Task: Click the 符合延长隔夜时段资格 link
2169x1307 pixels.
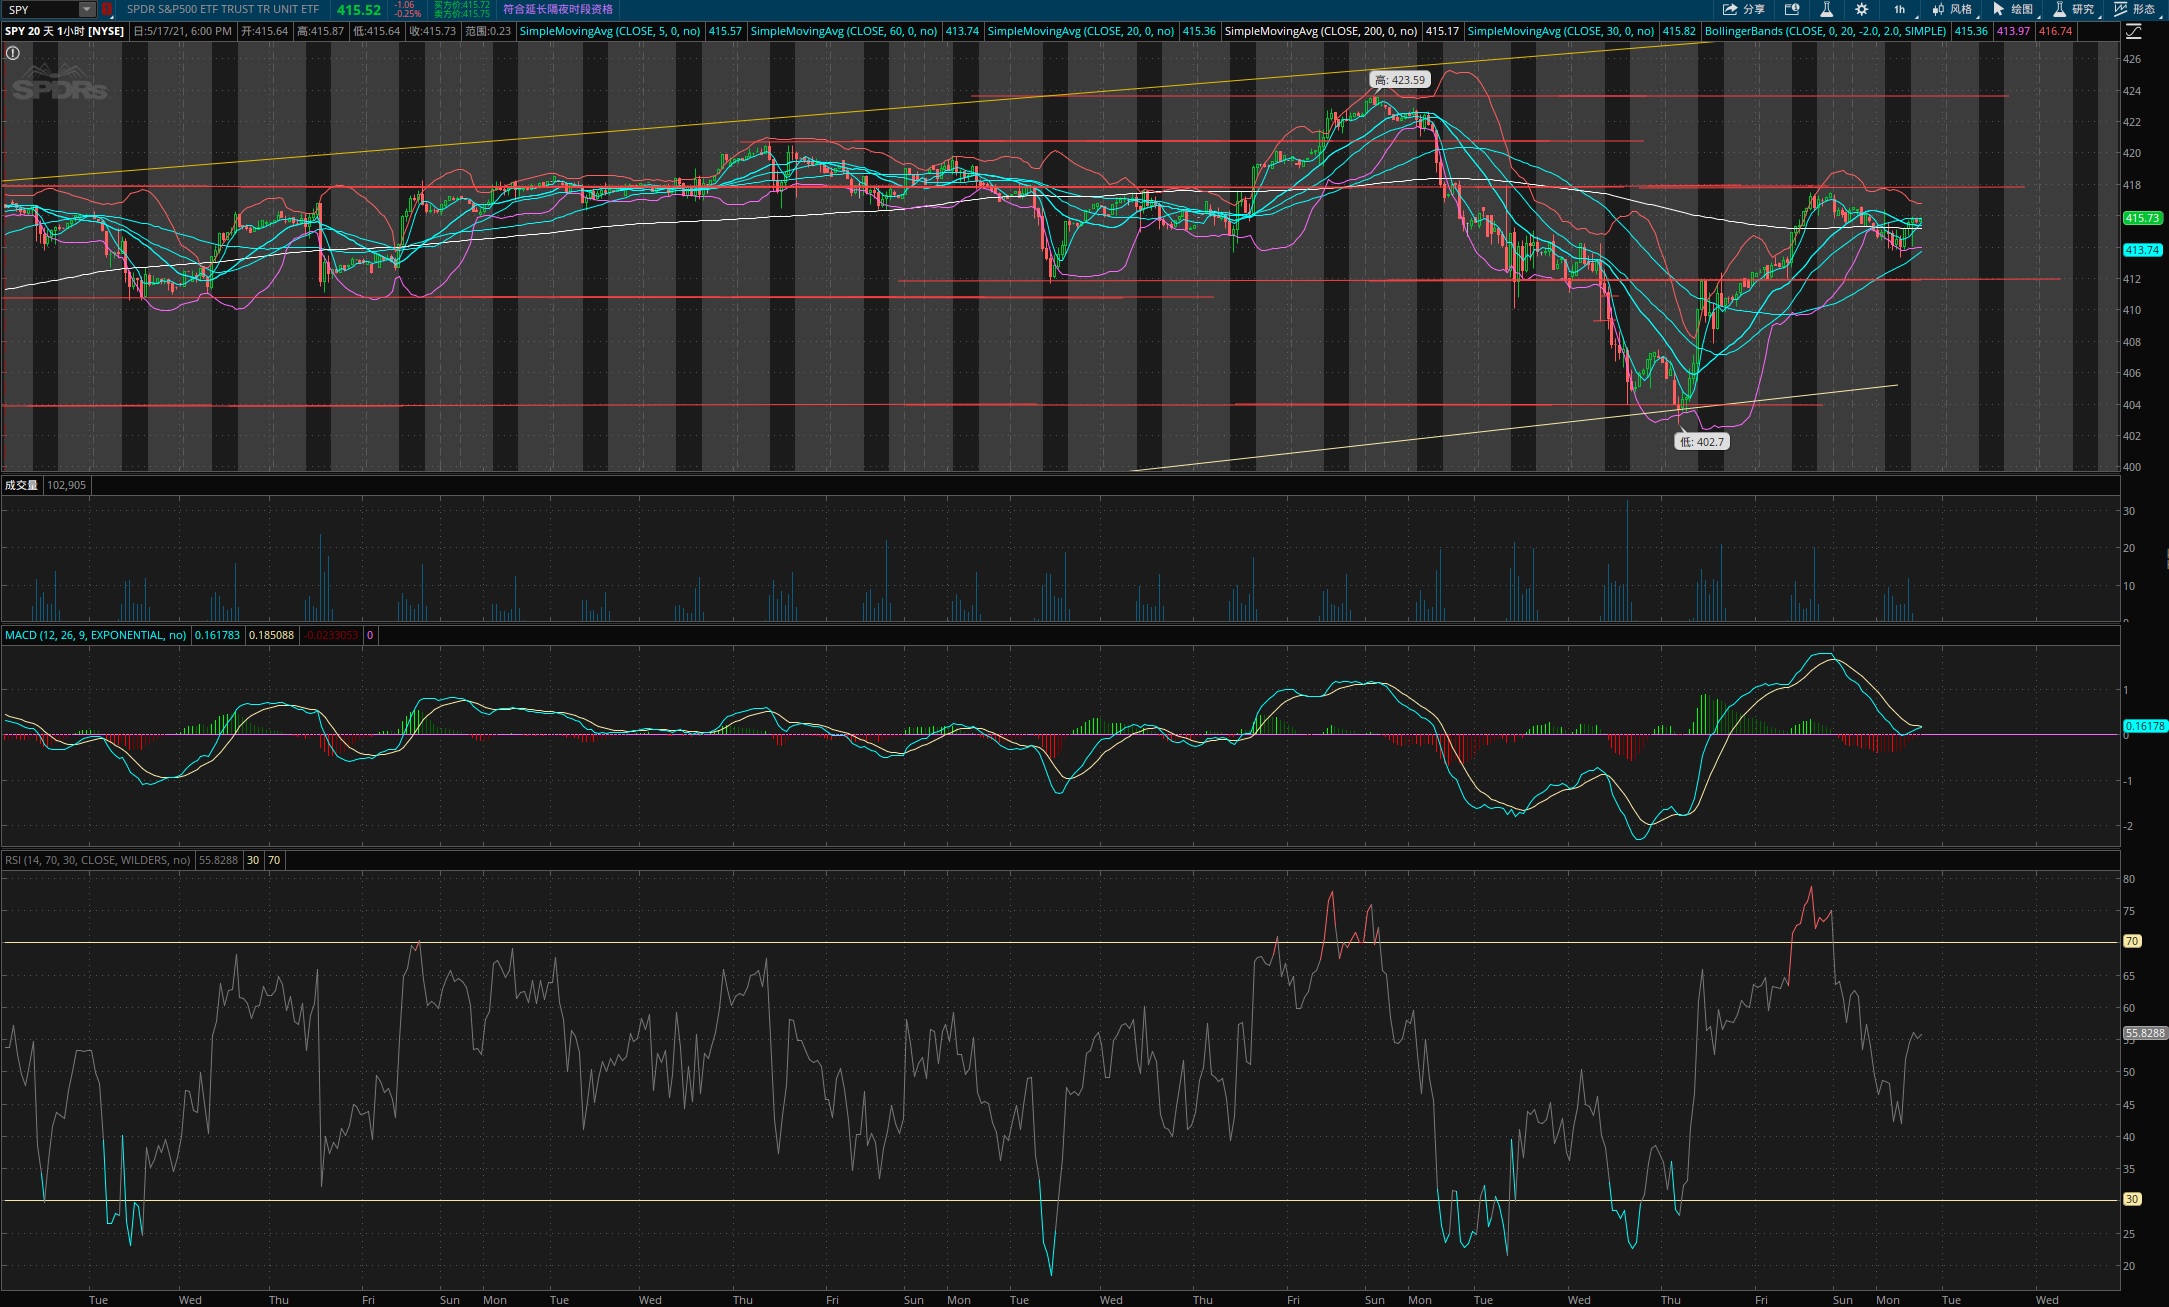Action: pyautogui.click(x=557, y=9)
